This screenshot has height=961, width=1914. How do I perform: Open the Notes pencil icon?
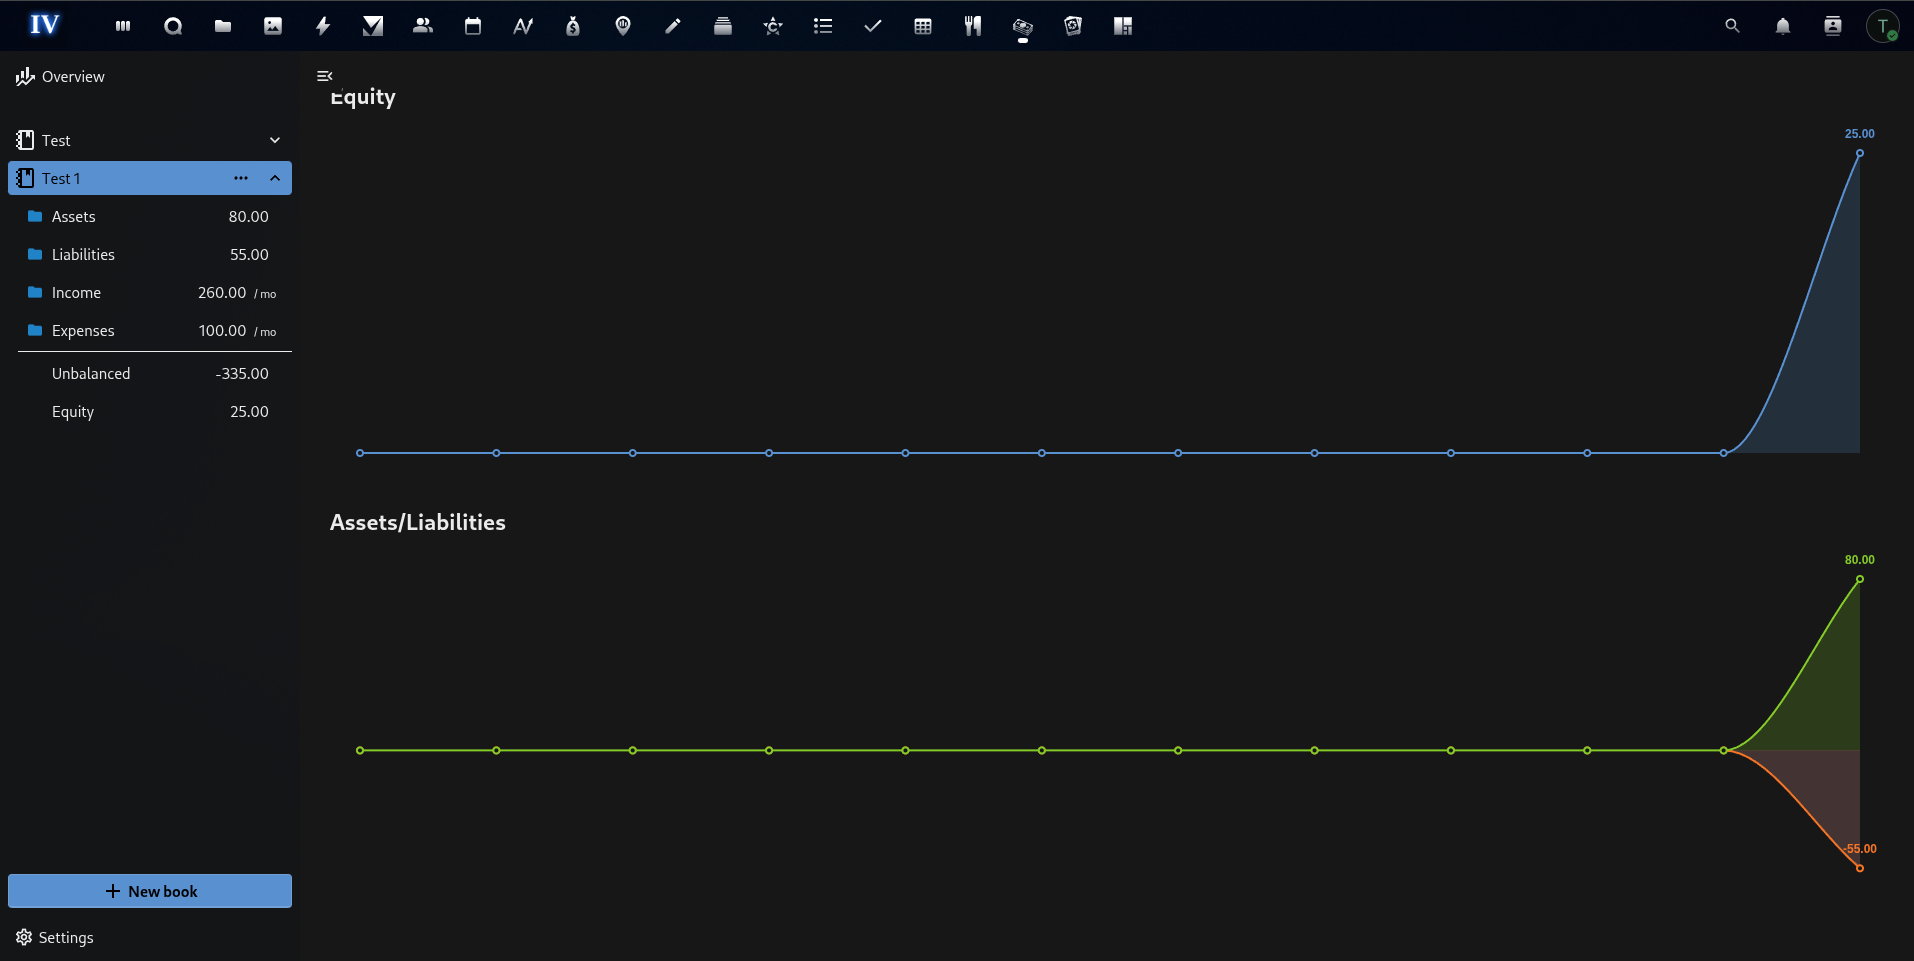pyautogui.click(x=672, y=26)
